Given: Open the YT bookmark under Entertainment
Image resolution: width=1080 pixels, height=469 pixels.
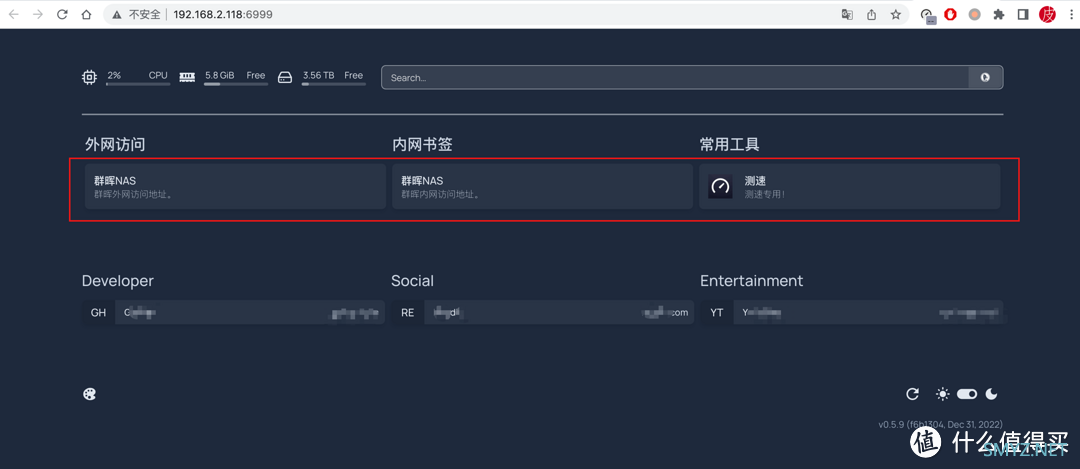Looking at the screenshot, I should pyautogui.click(x=852, y=313).
